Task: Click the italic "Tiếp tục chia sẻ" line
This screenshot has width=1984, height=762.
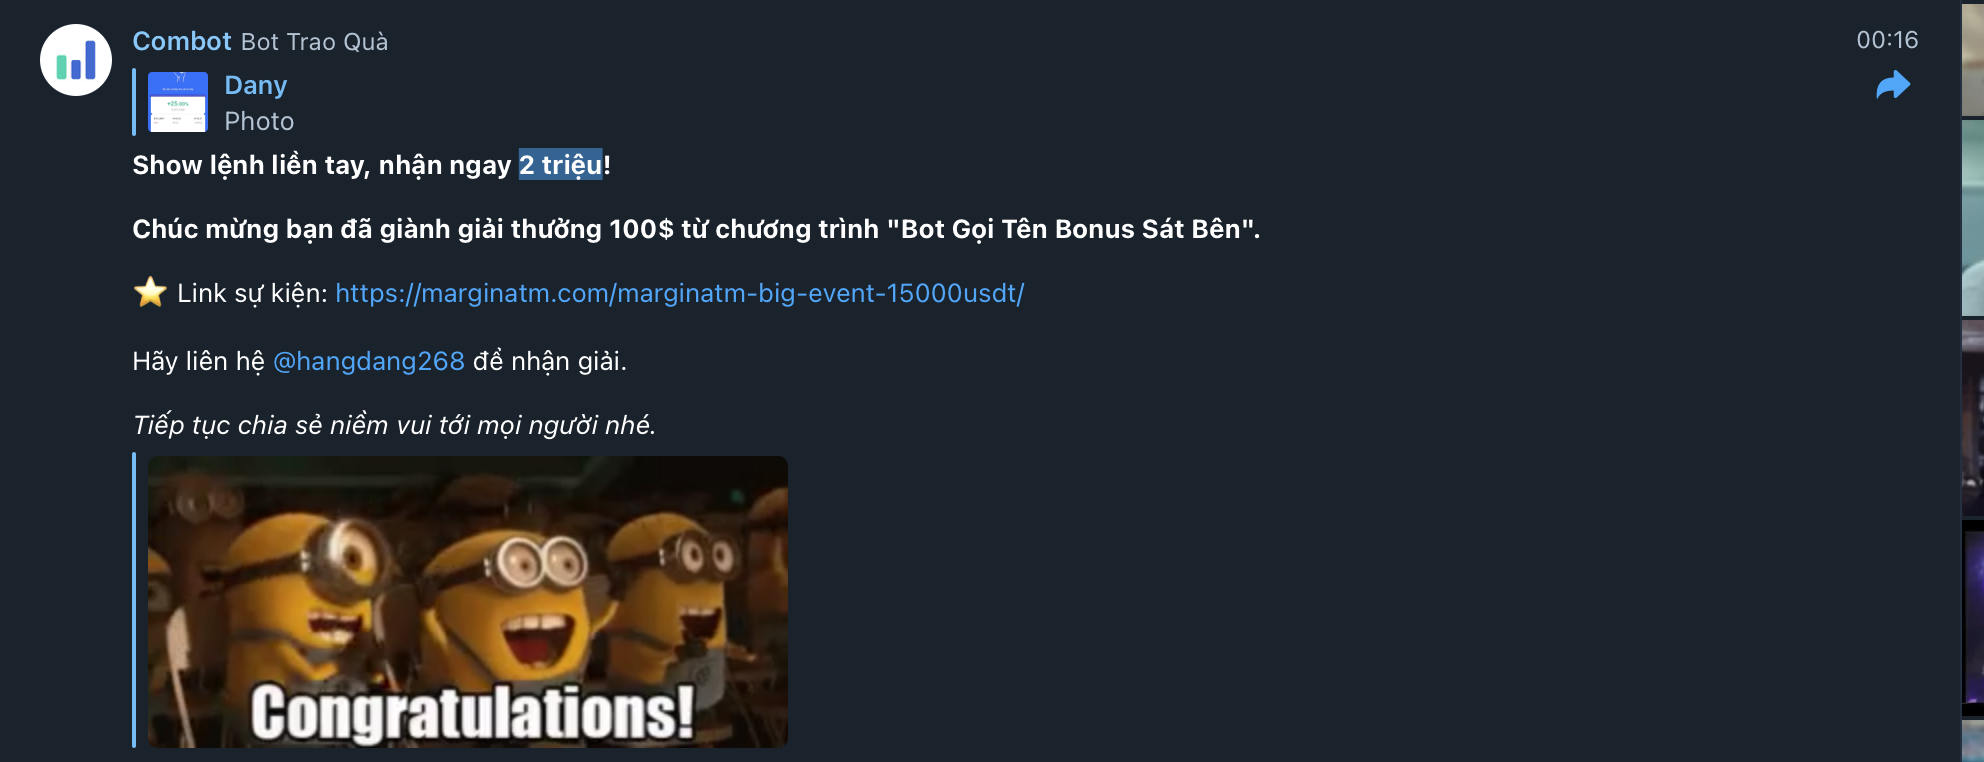Action: [x=394, y=425]
